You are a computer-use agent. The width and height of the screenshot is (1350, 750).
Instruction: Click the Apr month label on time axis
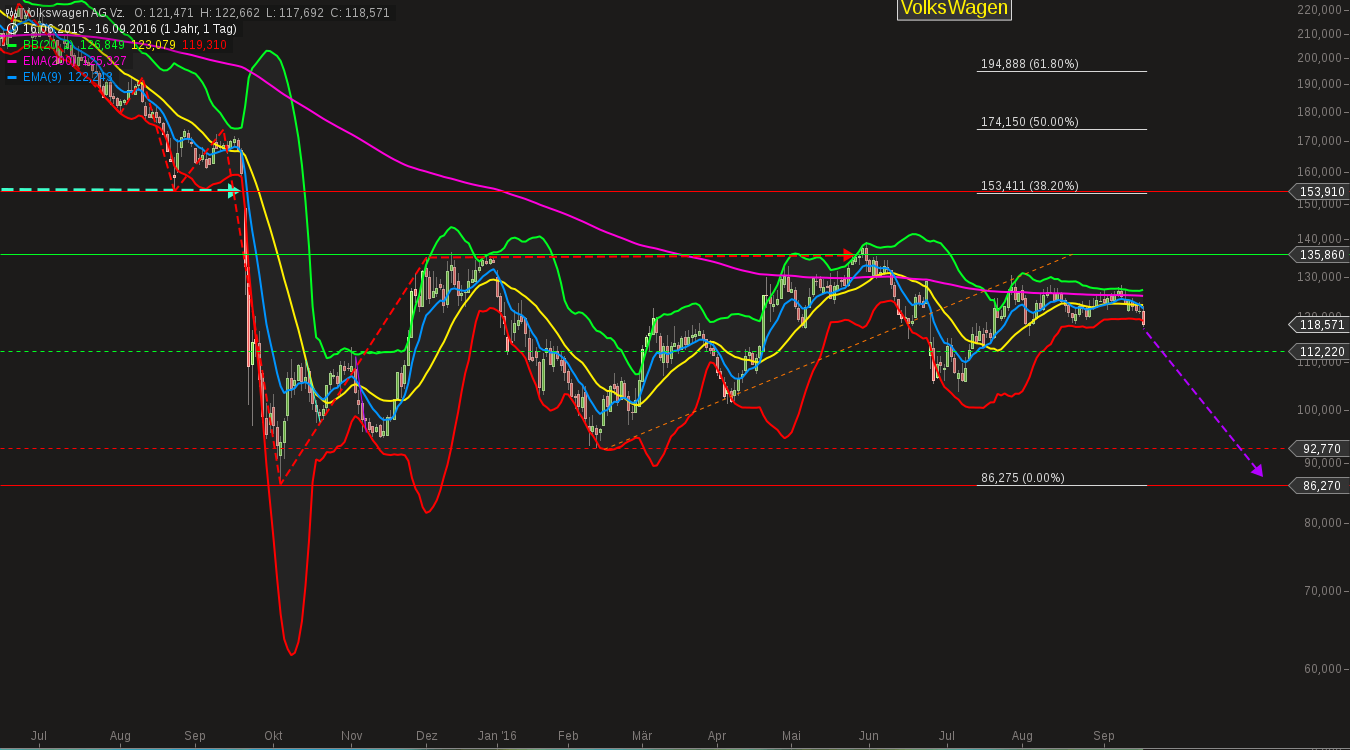(716, 736)
